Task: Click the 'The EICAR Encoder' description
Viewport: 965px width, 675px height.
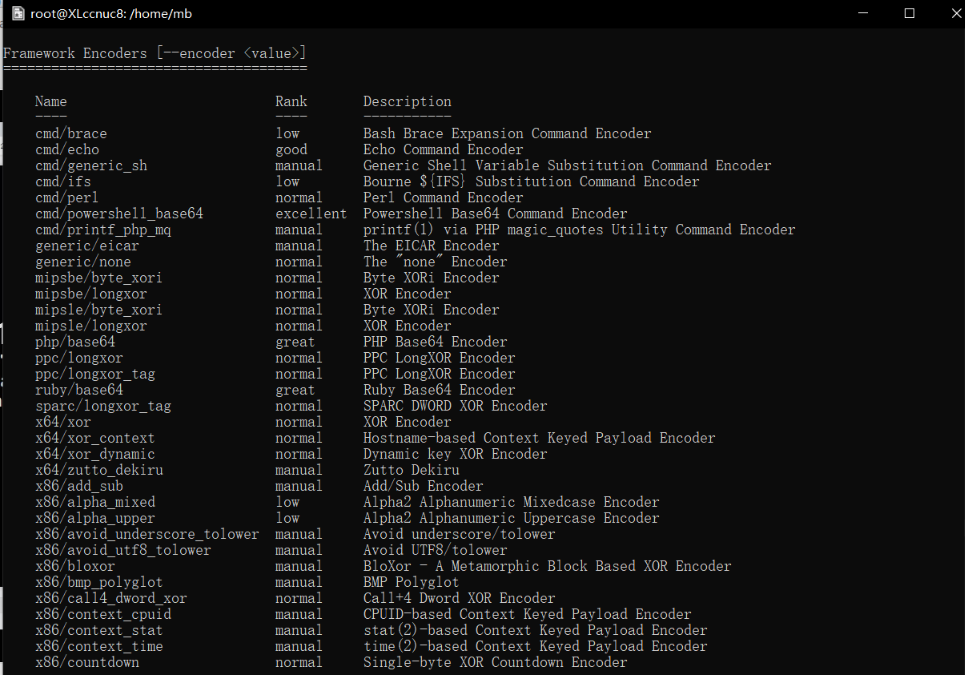Action: 431,246
